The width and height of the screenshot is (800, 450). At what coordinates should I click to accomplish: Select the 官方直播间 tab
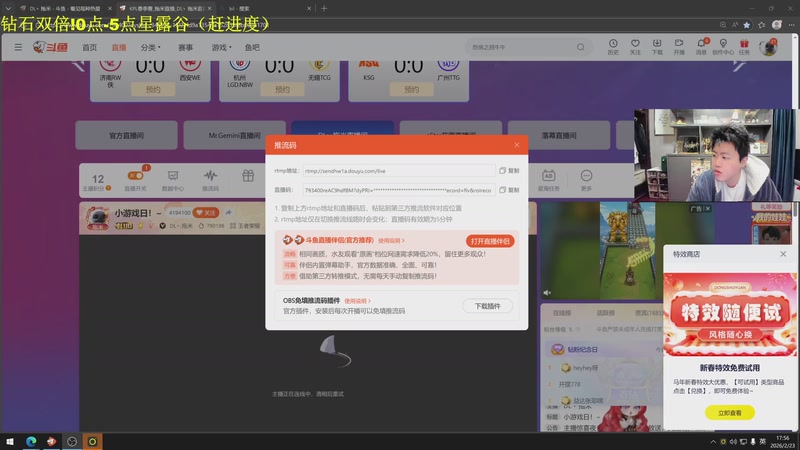127,135
